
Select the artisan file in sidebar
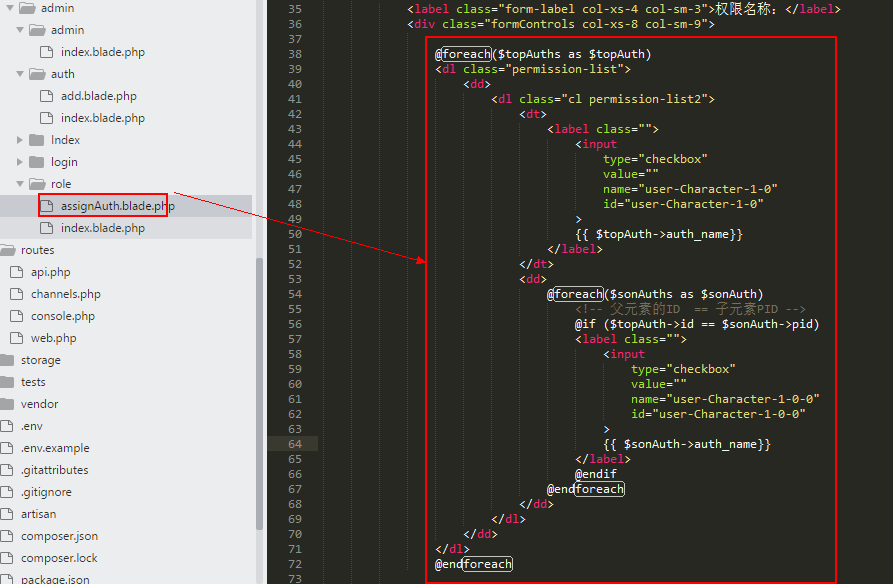pos(39,514)
